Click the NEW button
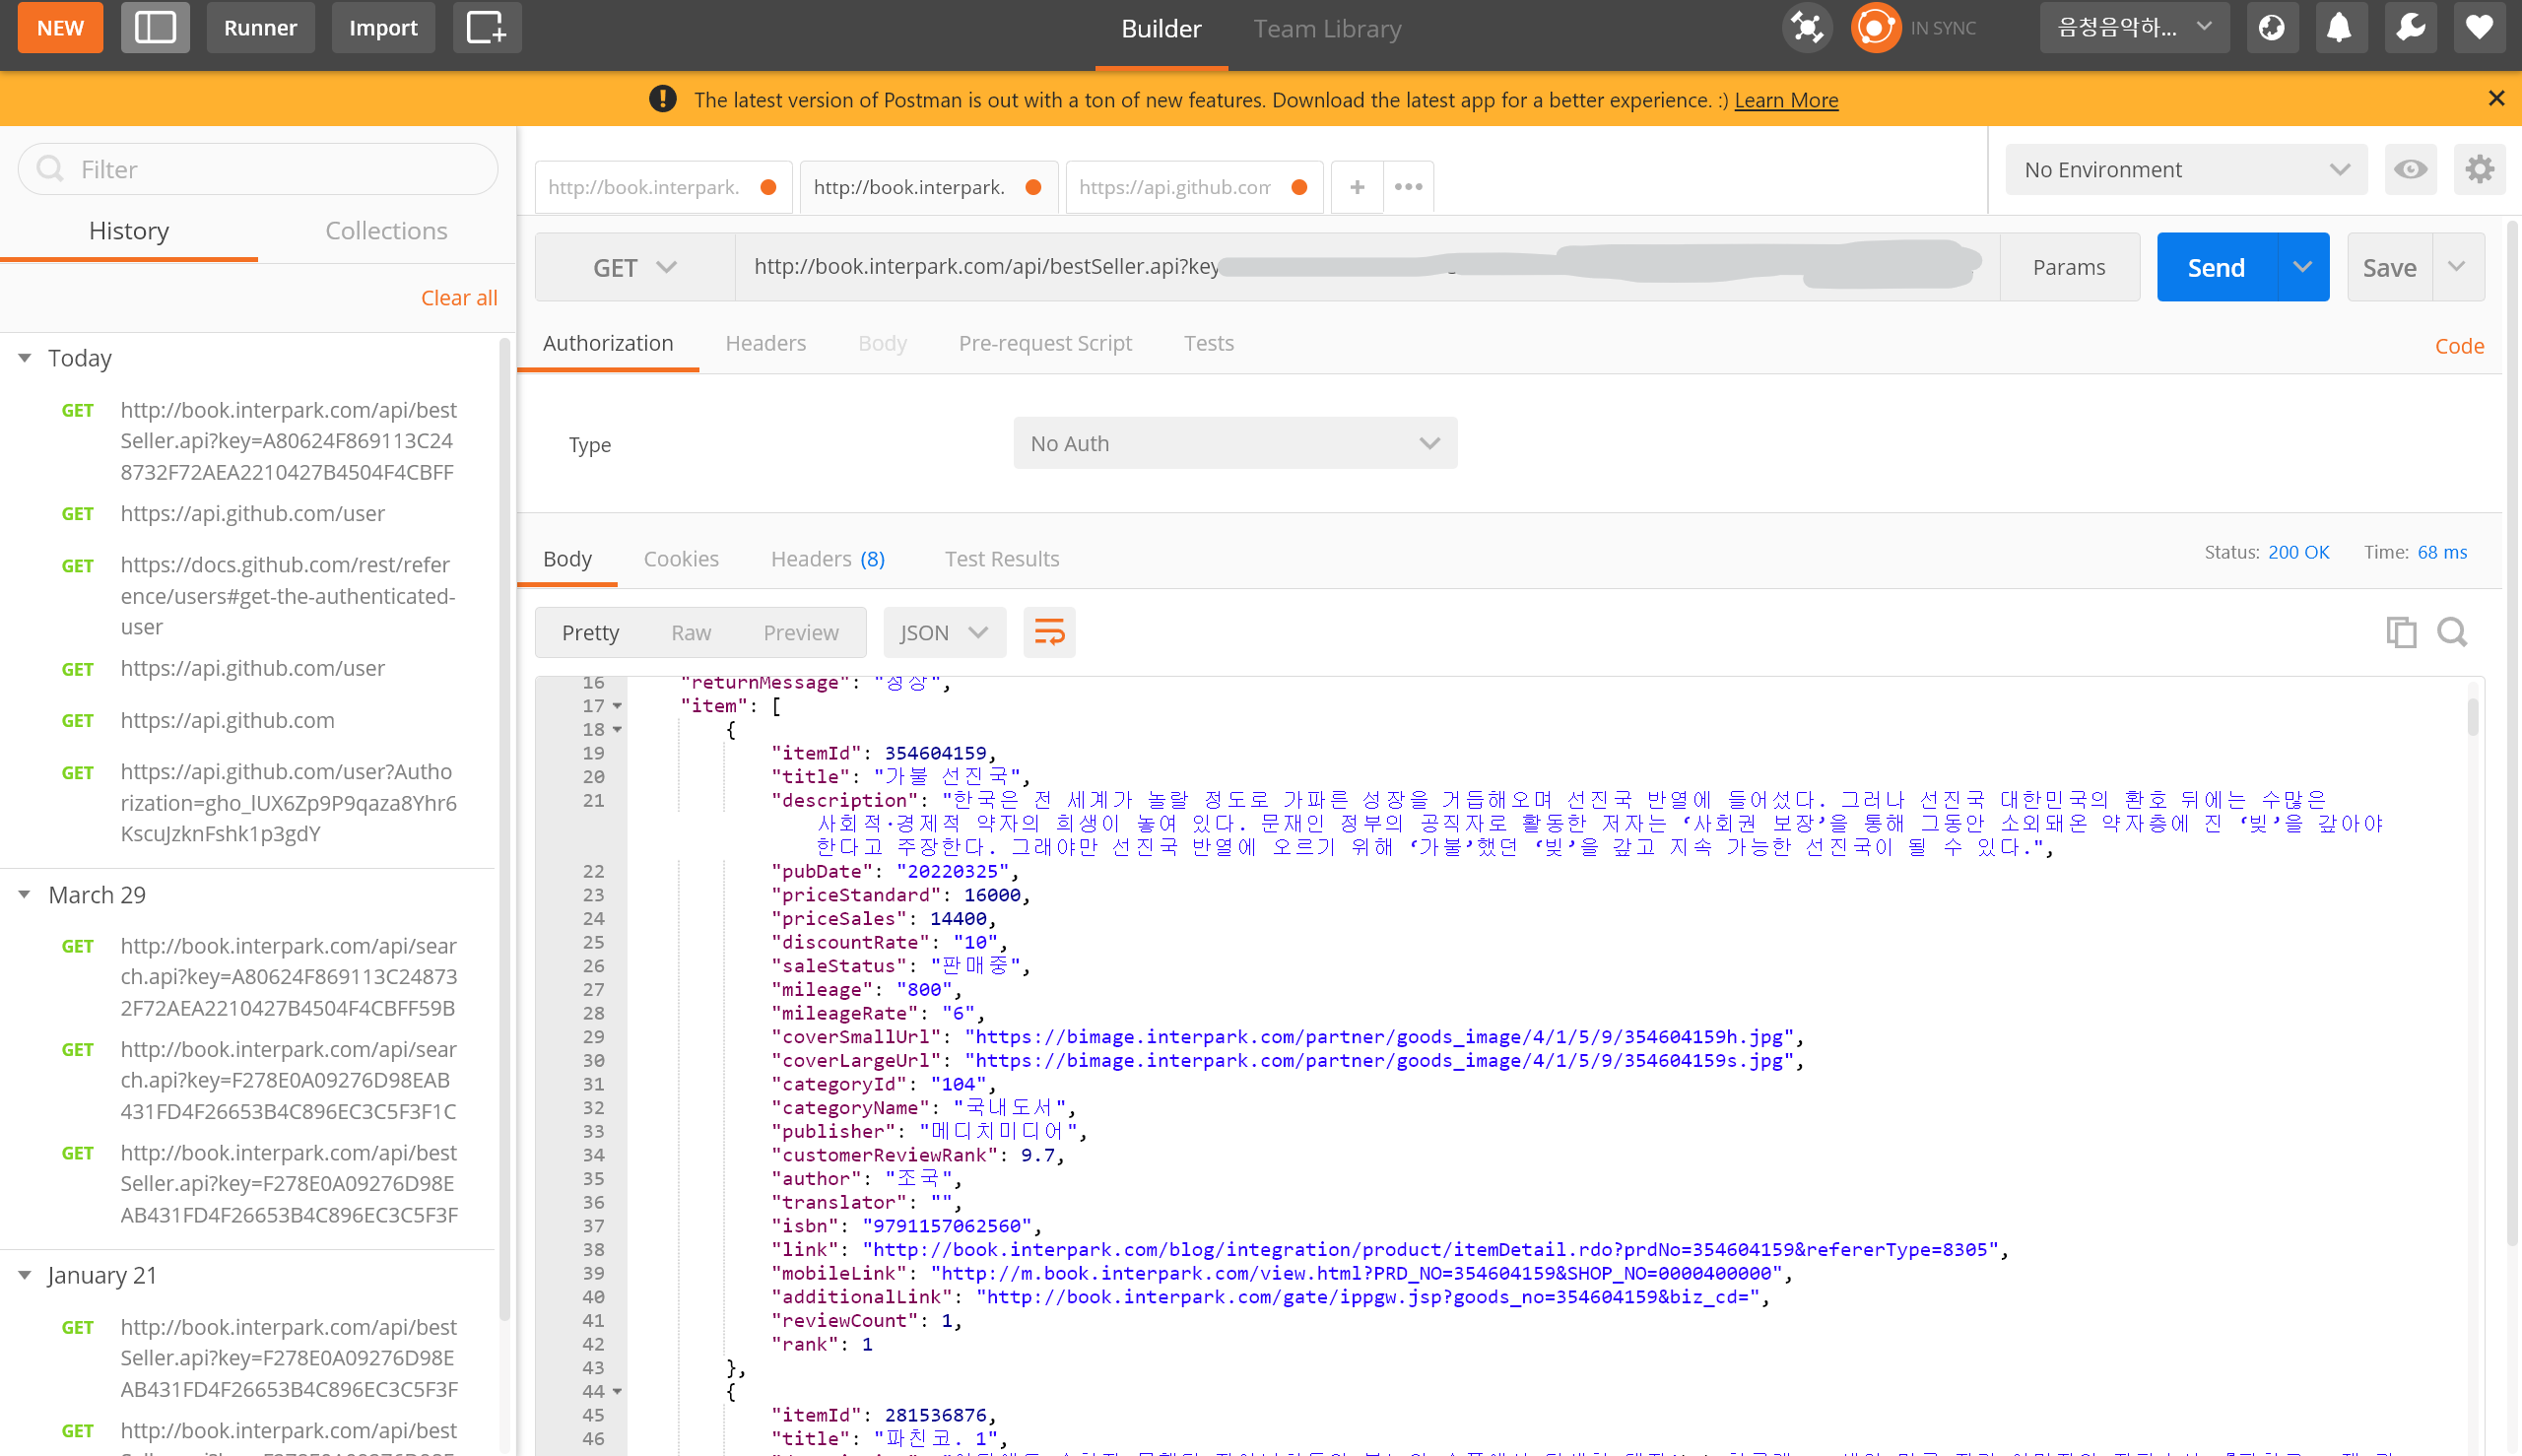This screenshot has width=2522, height=1456. [x=60, y=27]
